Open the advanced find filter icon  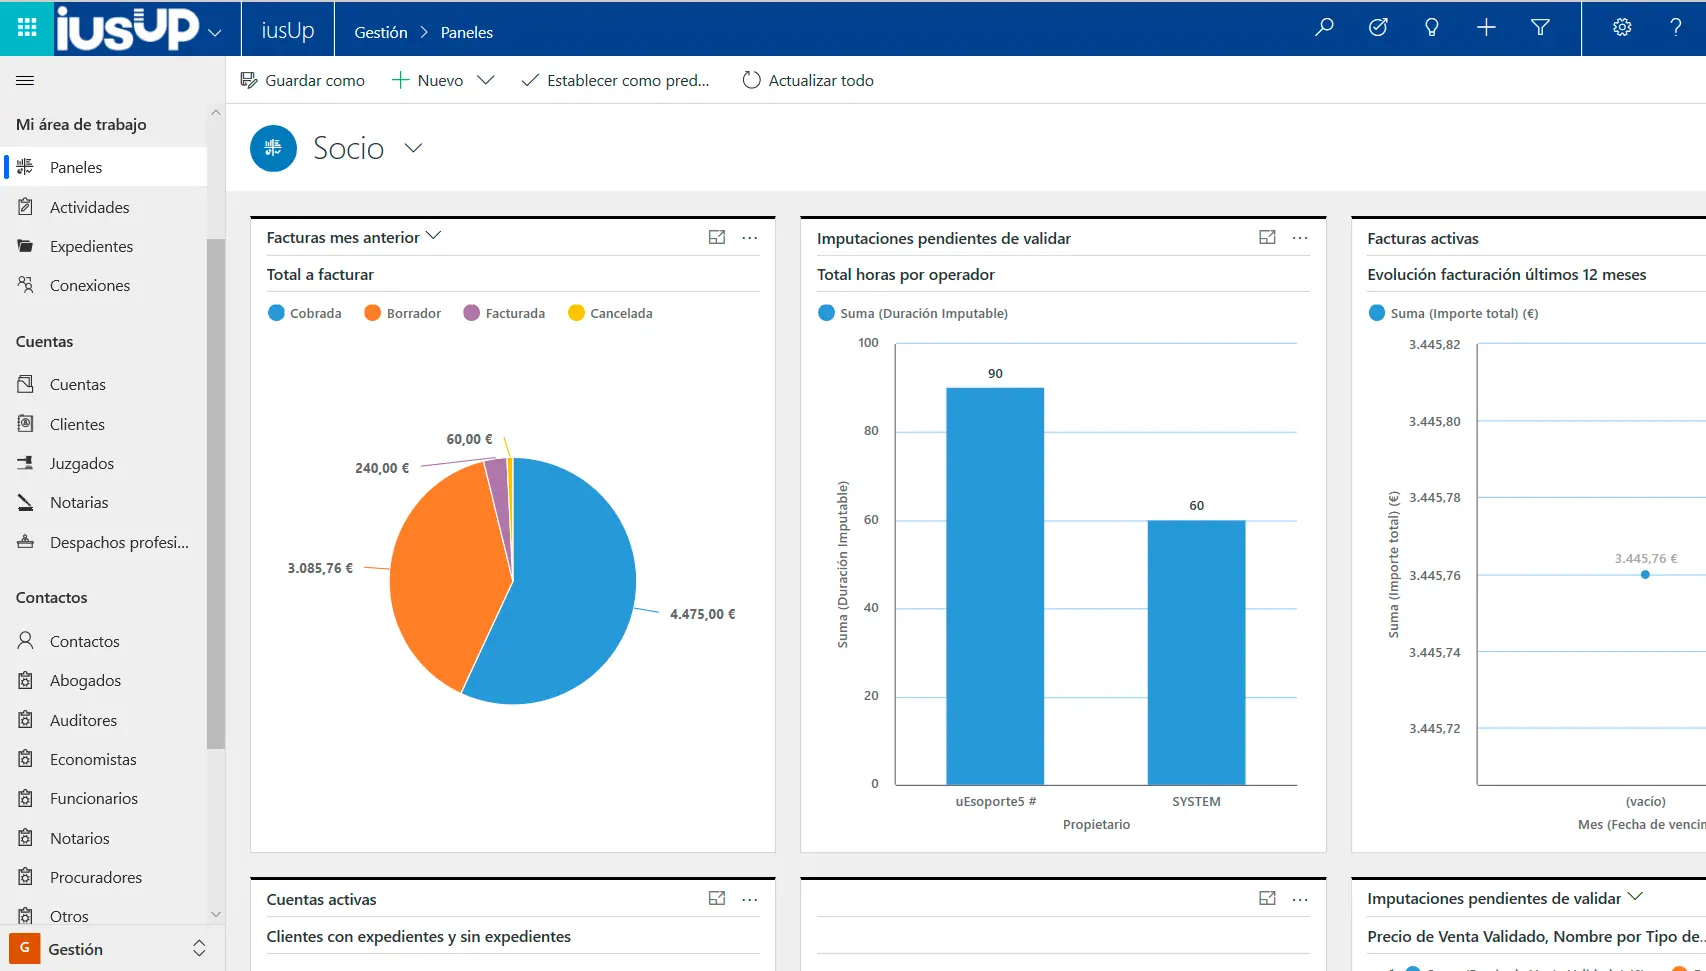coord(1540,28)
